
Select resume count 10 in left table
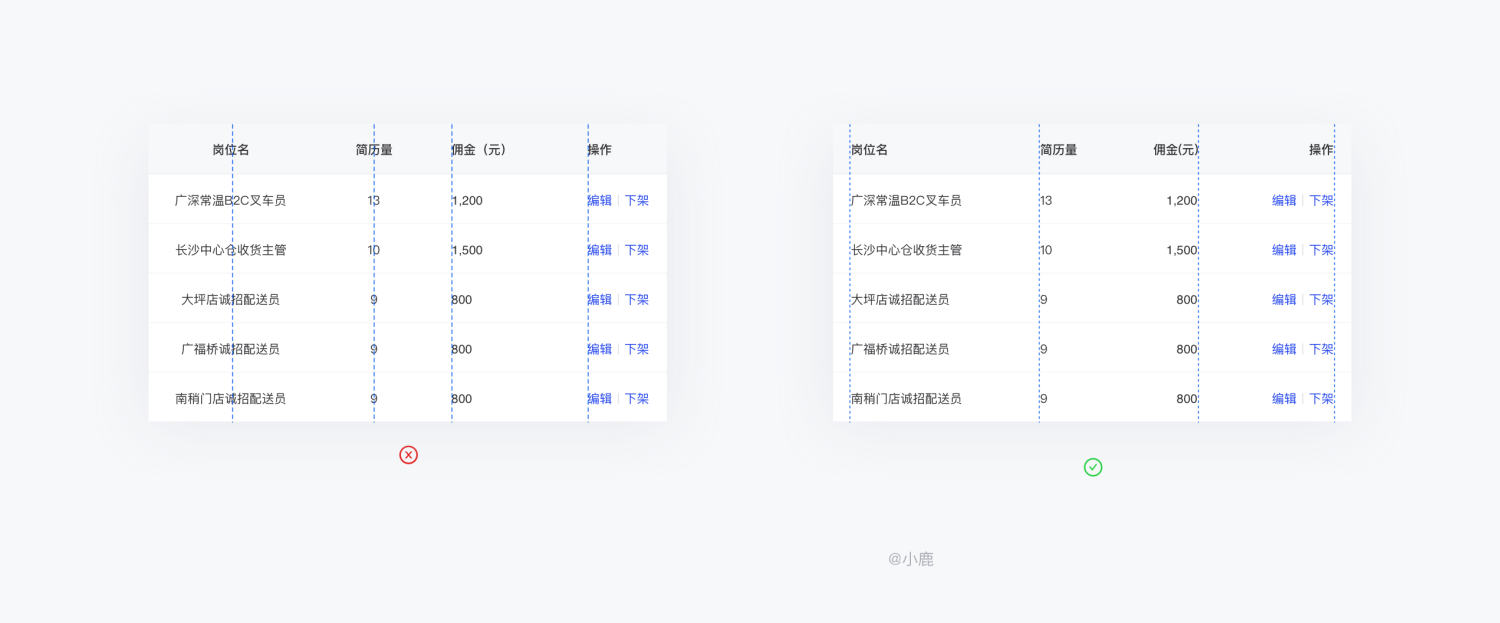[374, 250]
